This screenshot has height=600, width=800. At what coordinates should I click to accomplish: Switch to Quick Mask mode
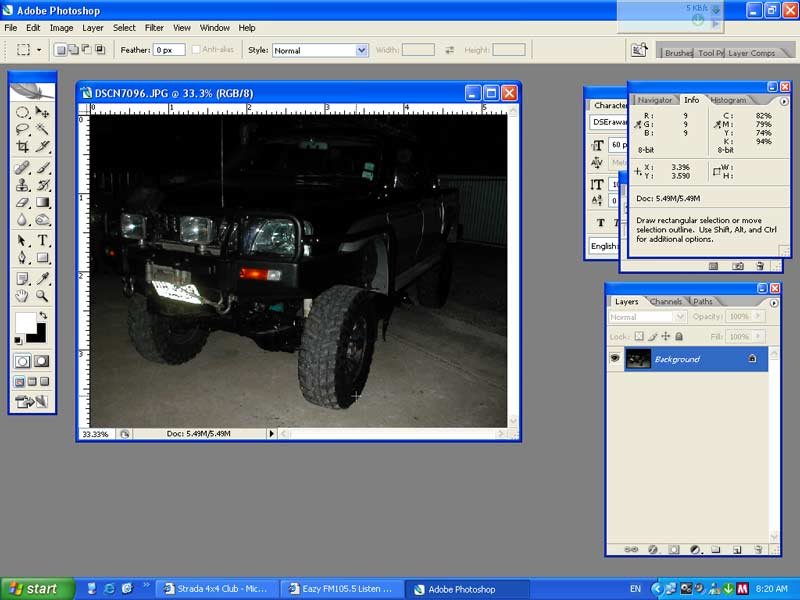(42, 361)
